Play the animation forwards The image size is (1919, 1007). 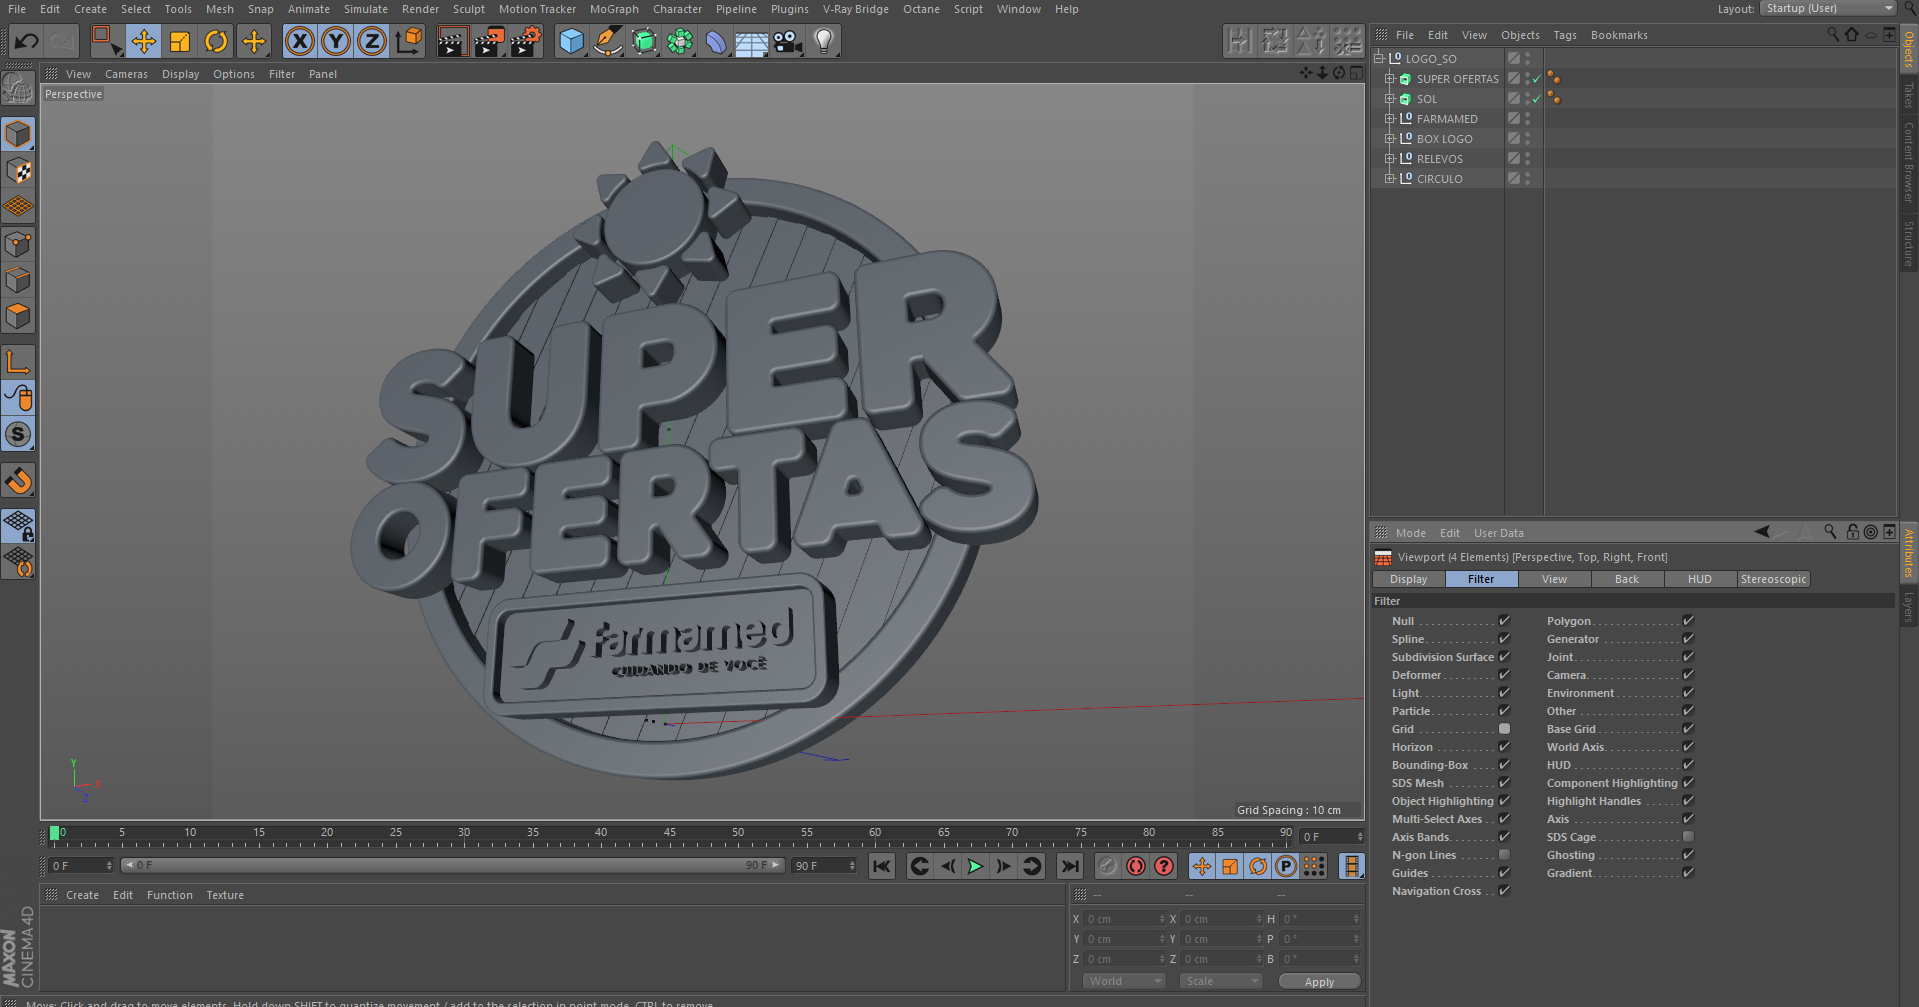coord(975,866)
